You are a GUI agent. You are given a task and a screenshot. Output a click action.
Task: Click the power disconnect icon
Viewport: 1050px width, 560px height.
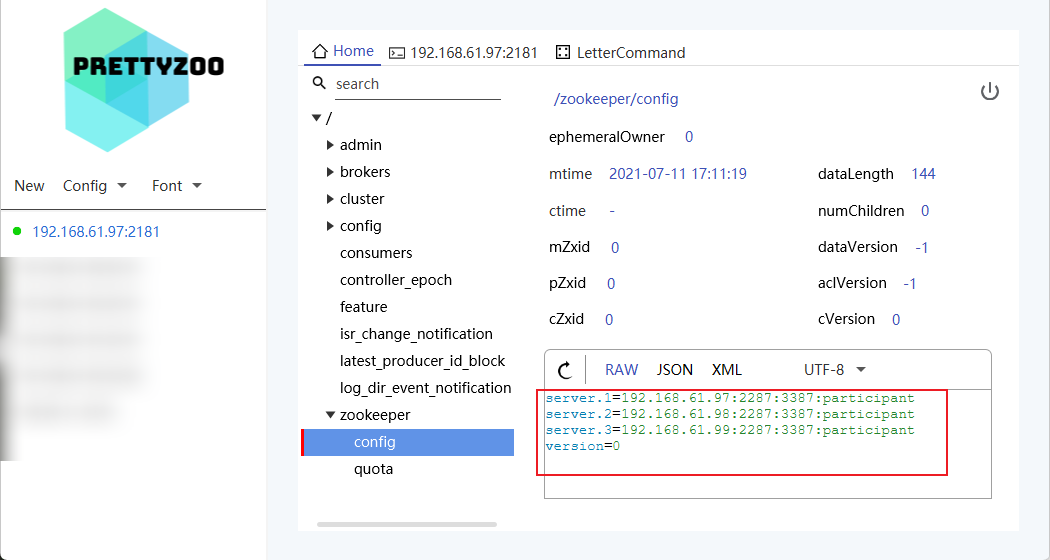coord(990,92)
